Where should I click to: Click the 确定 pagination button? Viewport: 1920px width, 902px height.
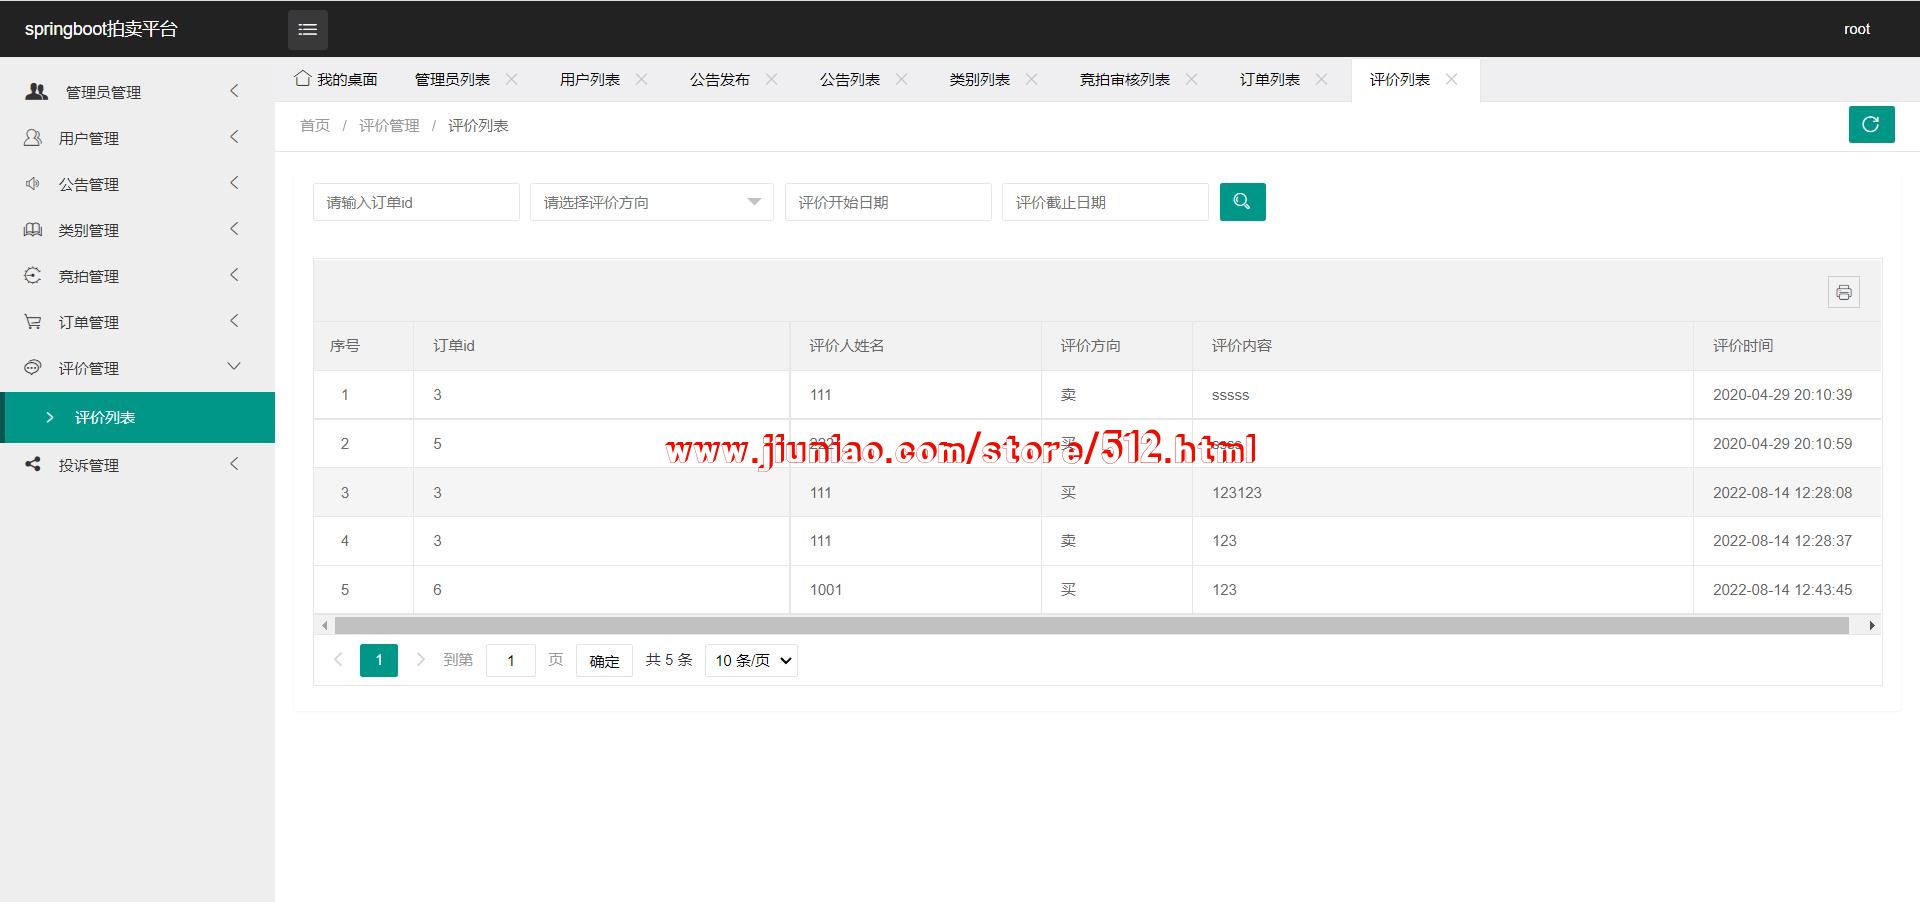coord(604,661)
